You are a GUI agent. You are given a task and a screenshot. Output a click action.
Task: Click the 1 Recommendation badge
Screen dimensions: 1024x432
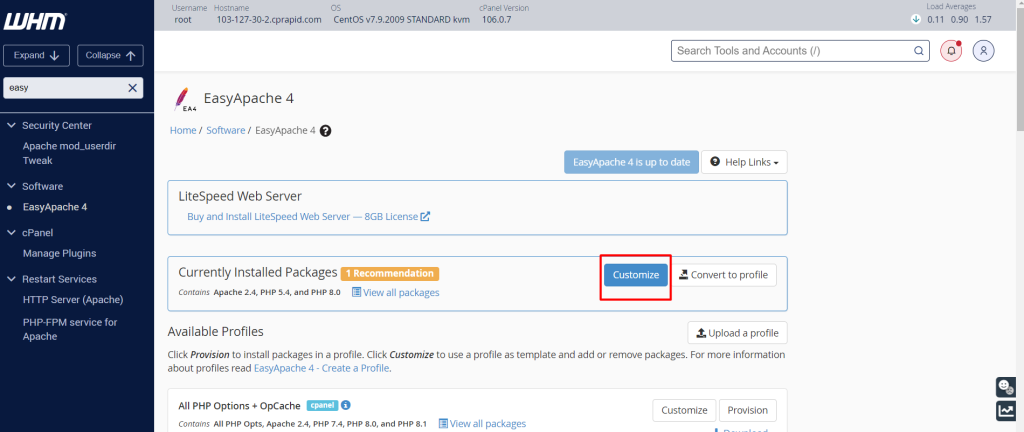point(390,273)
